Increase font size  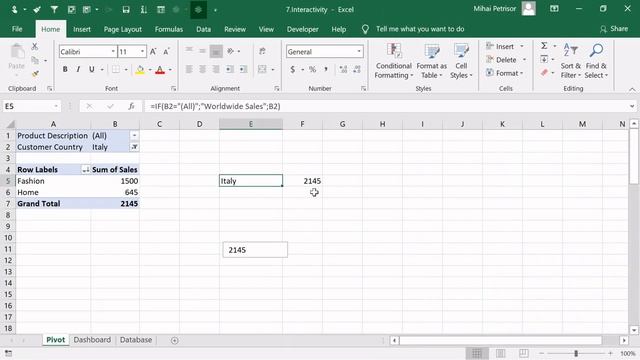pyautogui.click(x=153, y=52)
